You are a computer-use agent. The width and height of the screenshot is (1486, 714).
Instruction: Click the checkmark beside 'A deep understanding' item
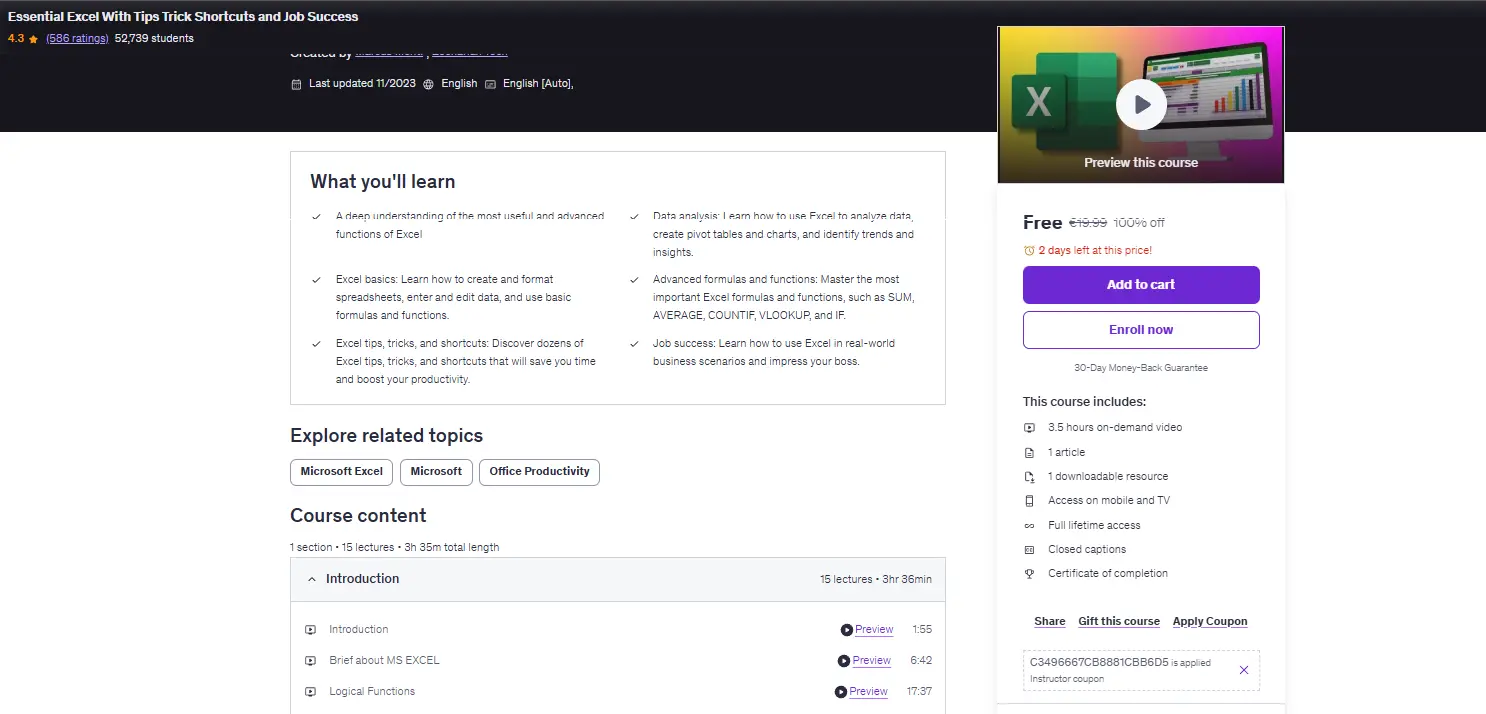pyautogui.click(x=316, y=216)
